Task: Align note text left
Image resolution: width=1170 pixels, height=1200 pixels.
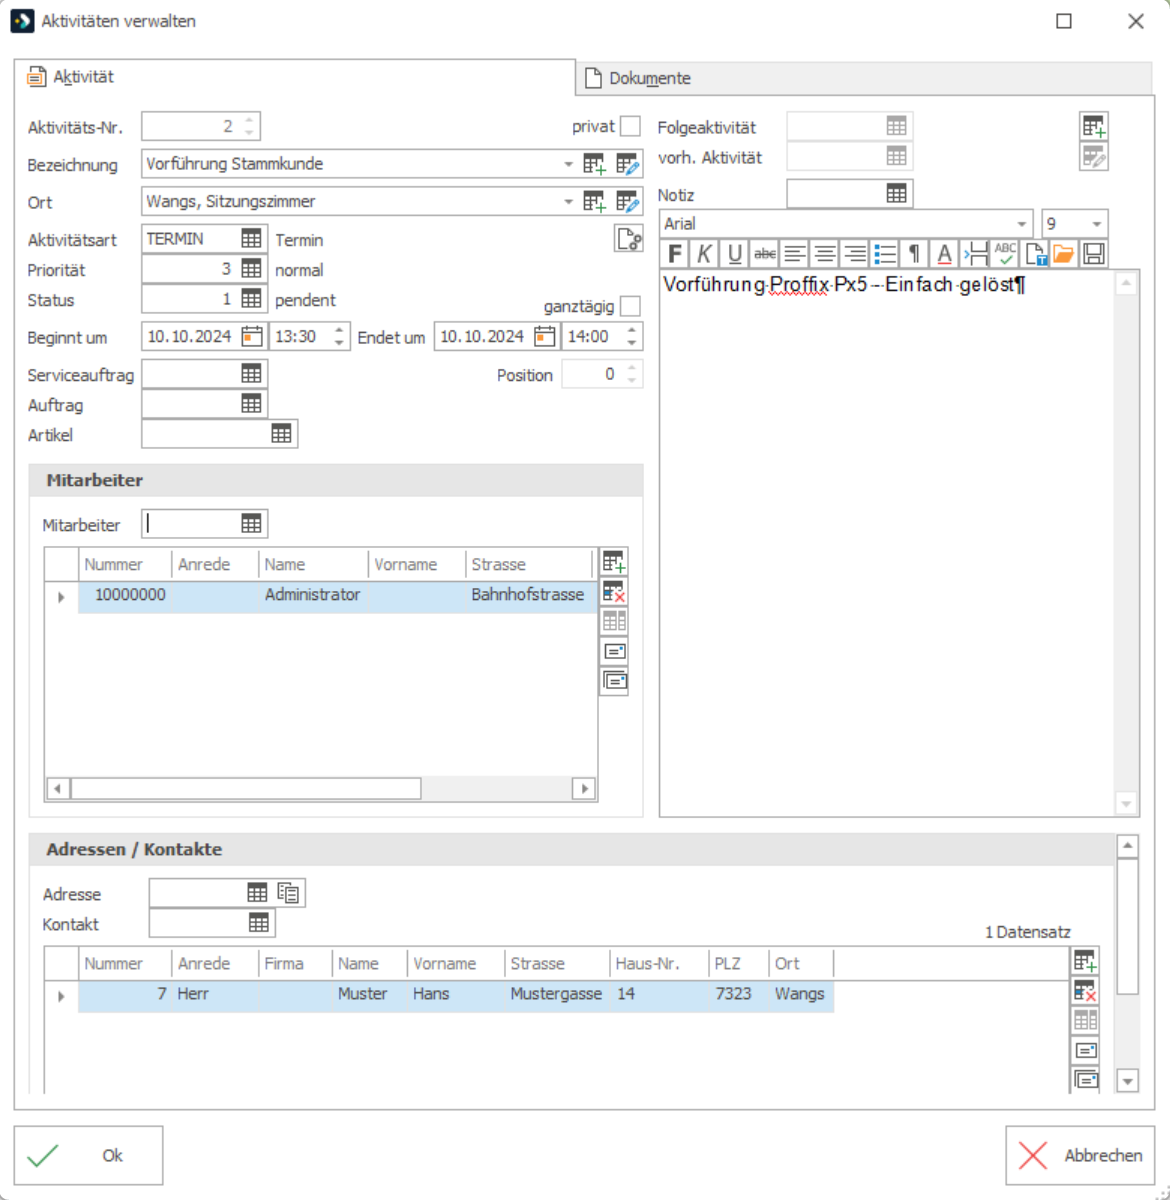Action: pyautogui.click(x=795, y=254)
